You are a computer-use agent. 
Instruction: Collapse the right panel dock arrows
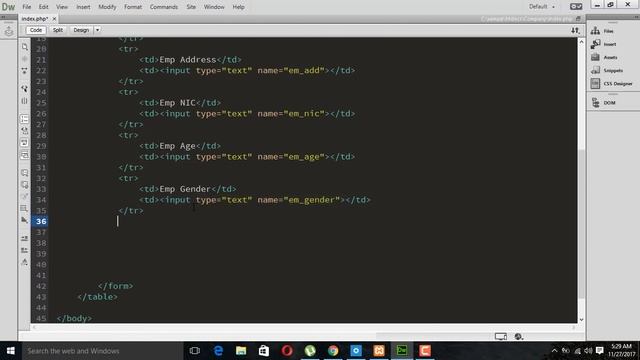[x=636, y=17]
